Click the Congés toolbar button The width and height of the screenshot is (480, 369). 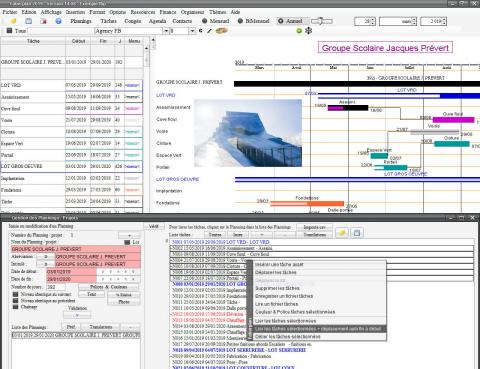(x=132, y=21)
